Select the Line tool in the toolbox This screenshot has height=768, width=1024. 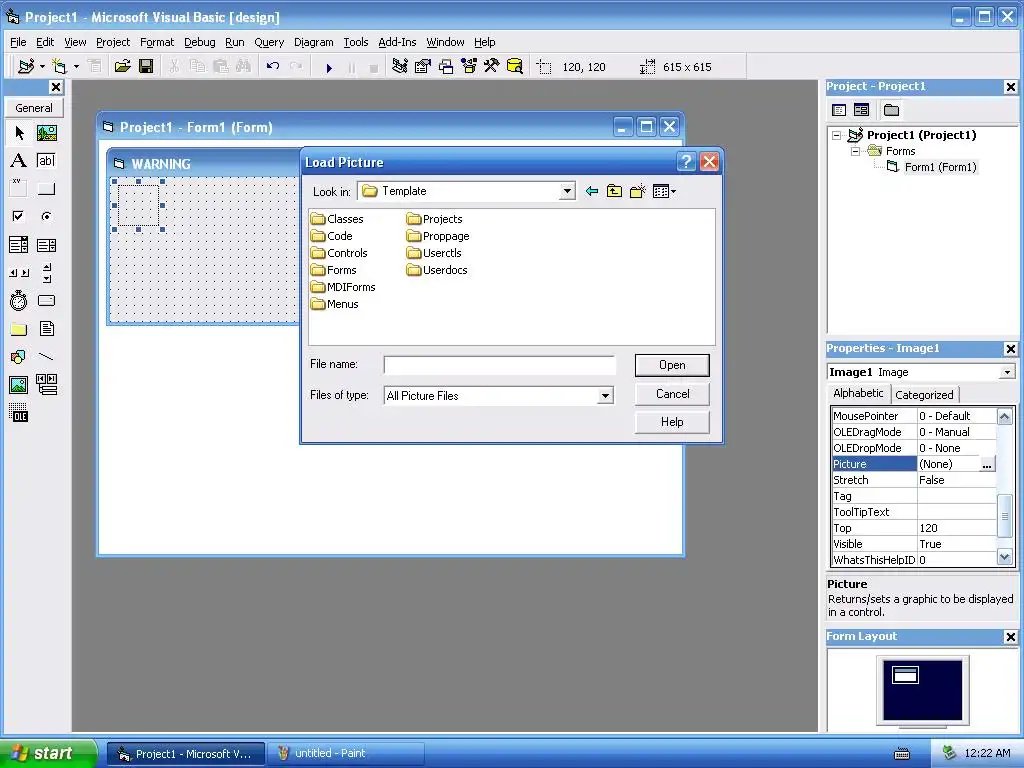46,357
